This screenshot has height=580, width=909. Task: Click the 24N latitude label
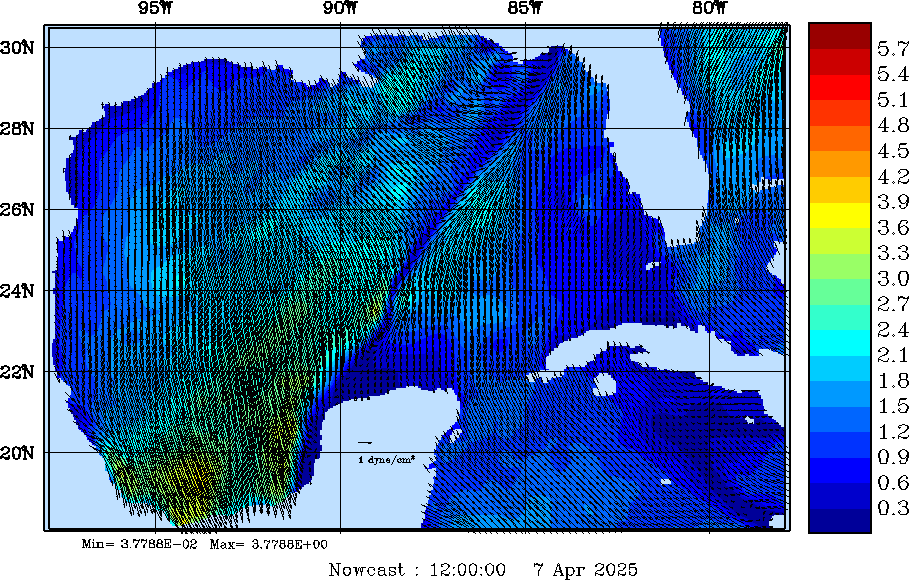pyautogui.click(x=17, y=291)
